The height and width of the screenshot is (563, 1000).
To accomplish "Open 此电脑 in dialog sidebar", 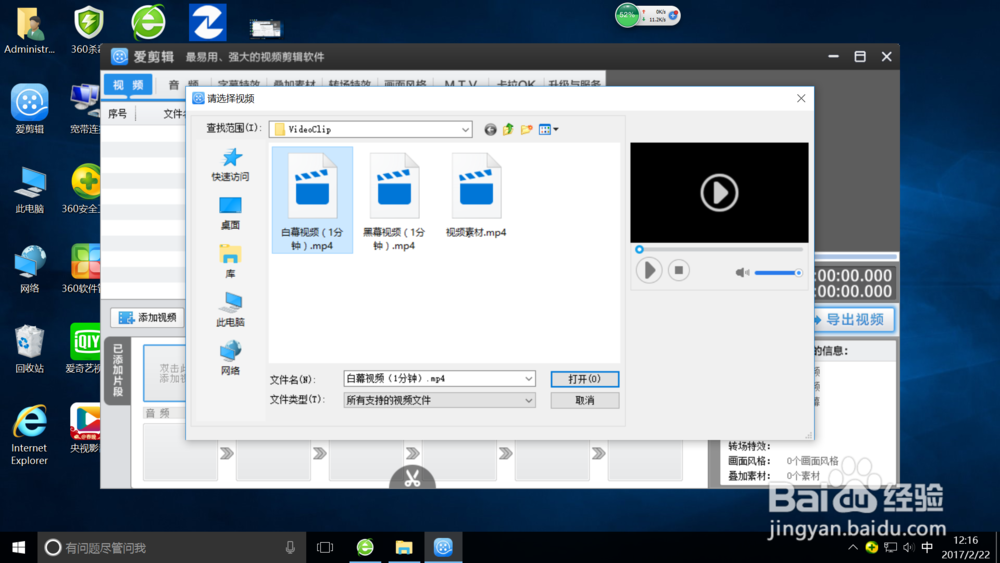I will 230,310.
